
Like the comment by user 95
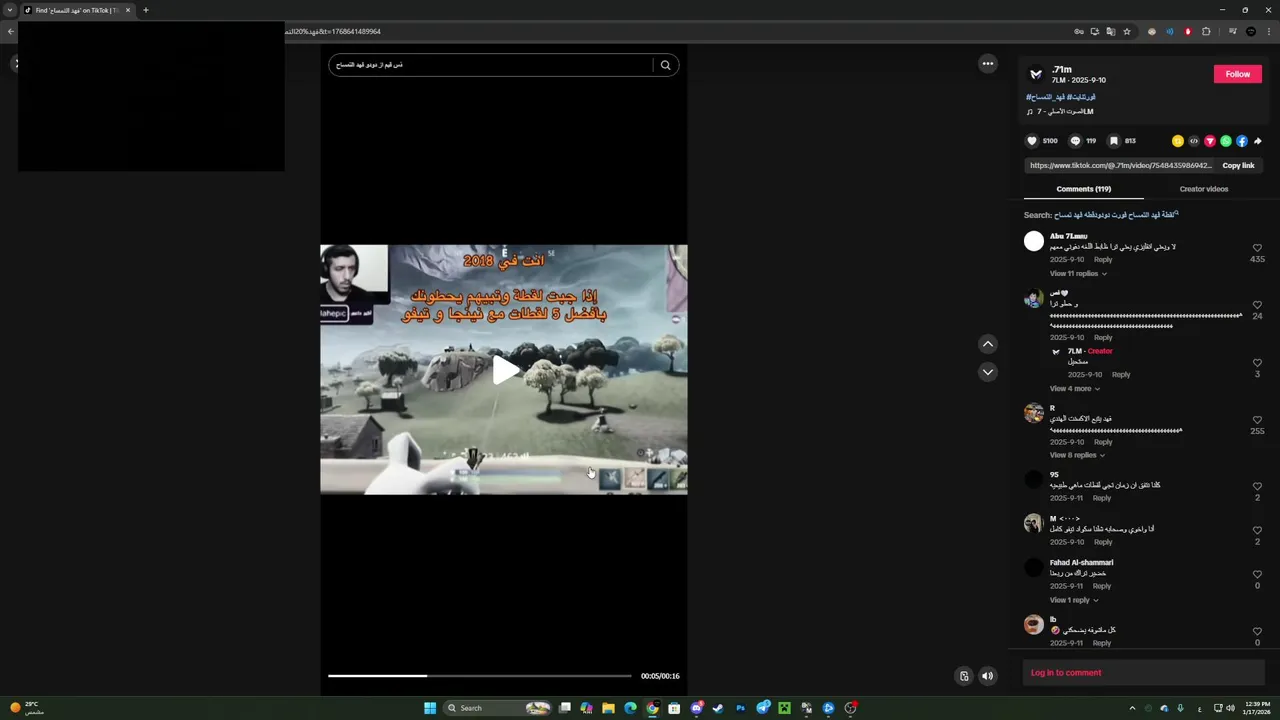pos(1257,486)
